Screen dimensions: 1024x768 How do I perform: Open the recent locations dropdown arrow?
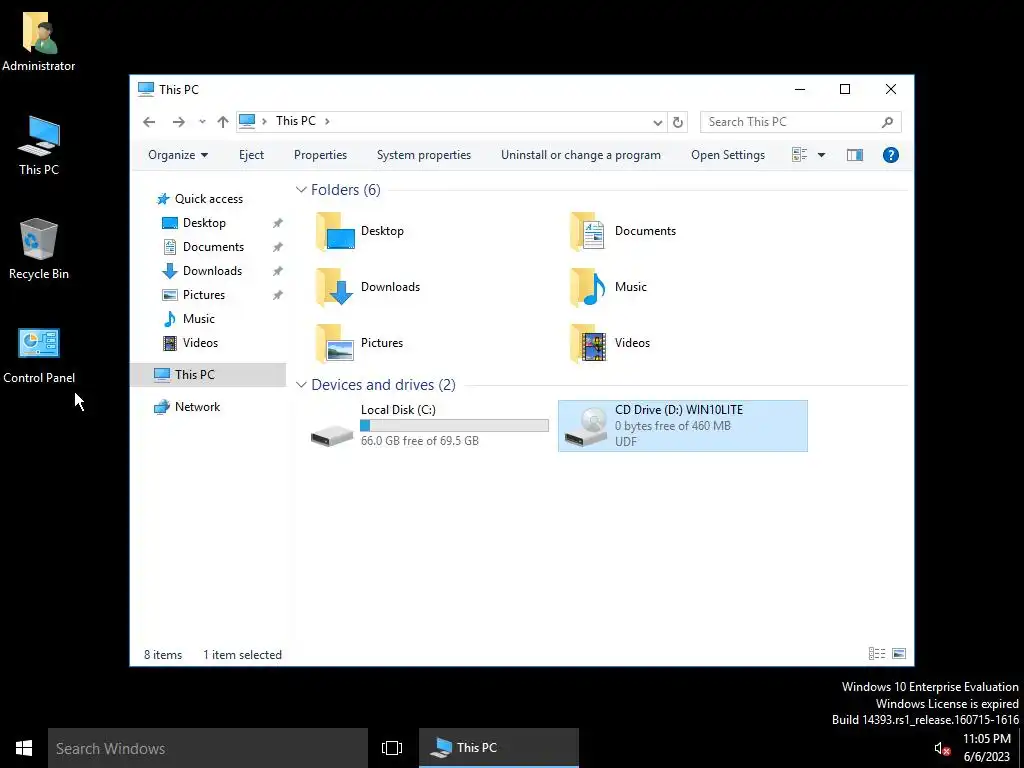(202, 122)
